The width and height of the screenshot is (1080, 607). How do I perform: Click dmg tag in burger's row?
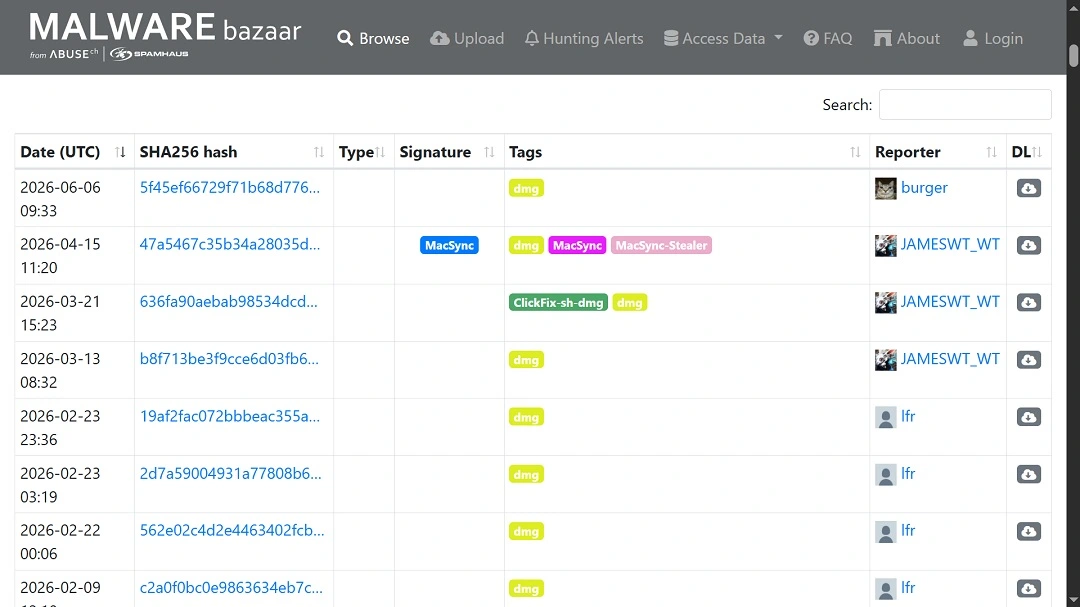(526, 188)
